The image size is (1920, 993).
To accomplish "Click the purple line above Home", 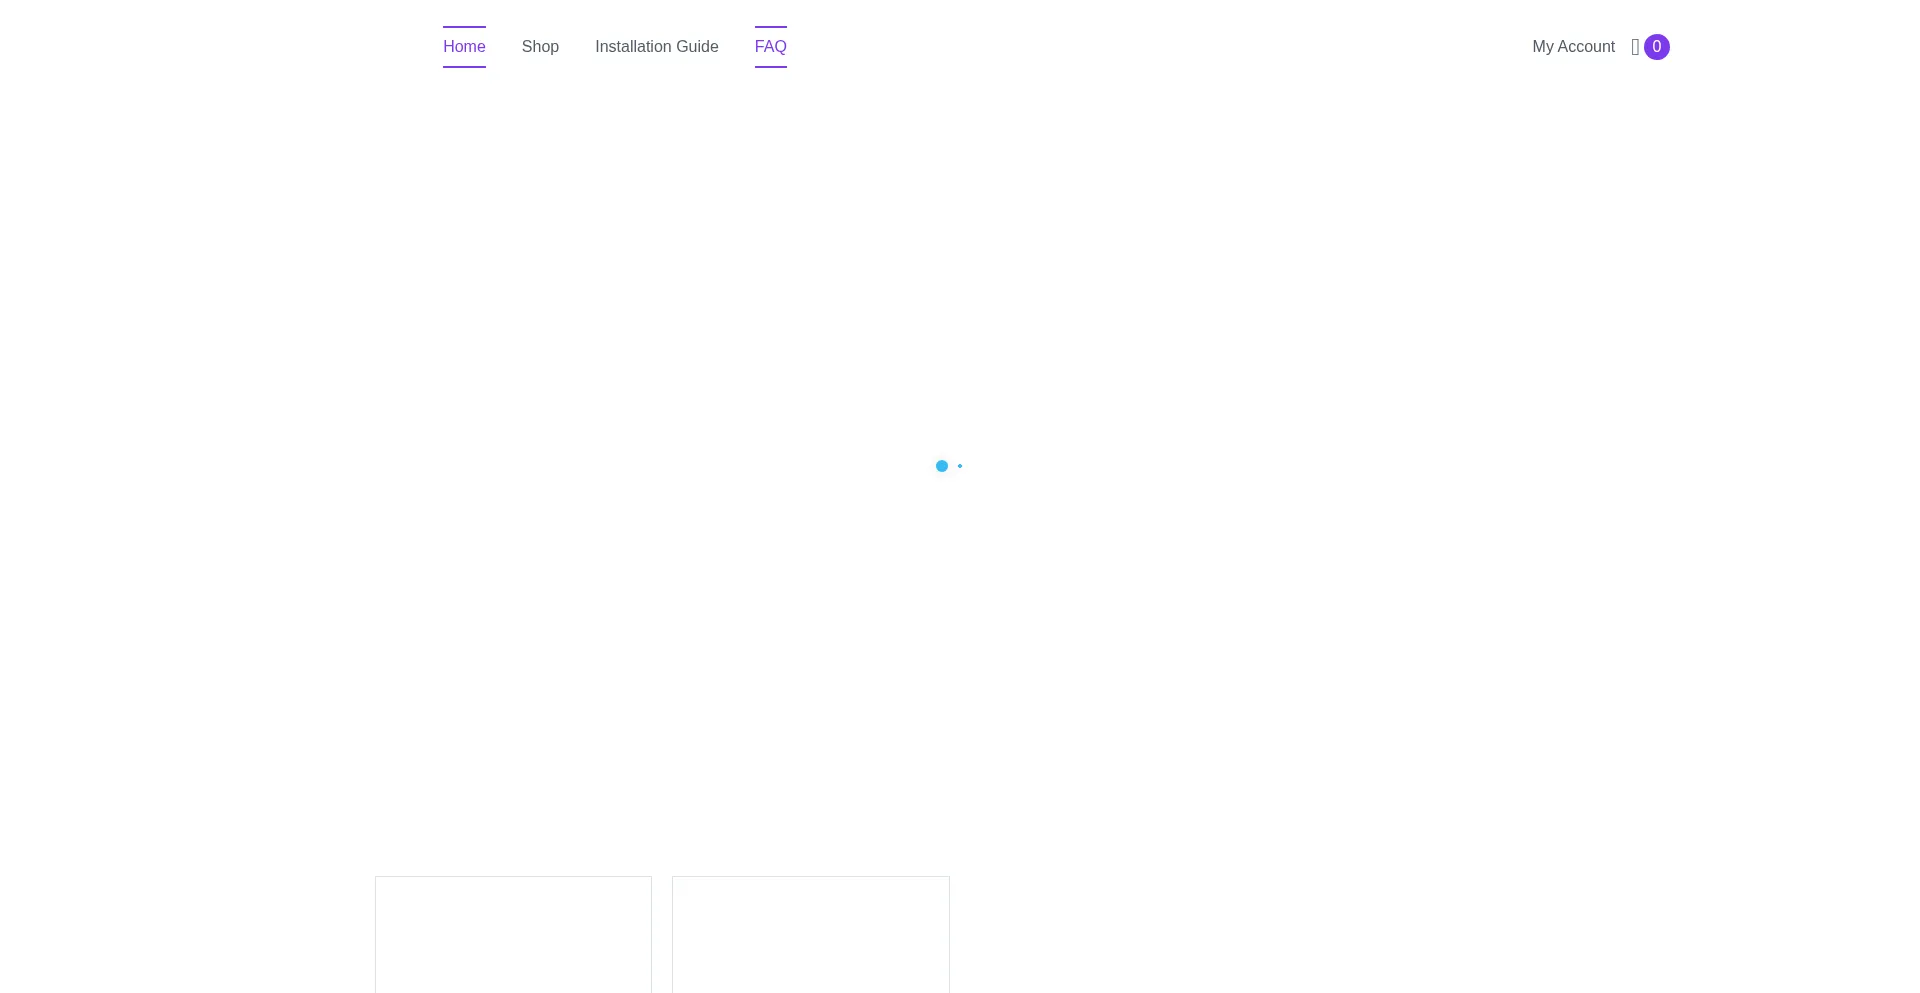I will [464, 27].
